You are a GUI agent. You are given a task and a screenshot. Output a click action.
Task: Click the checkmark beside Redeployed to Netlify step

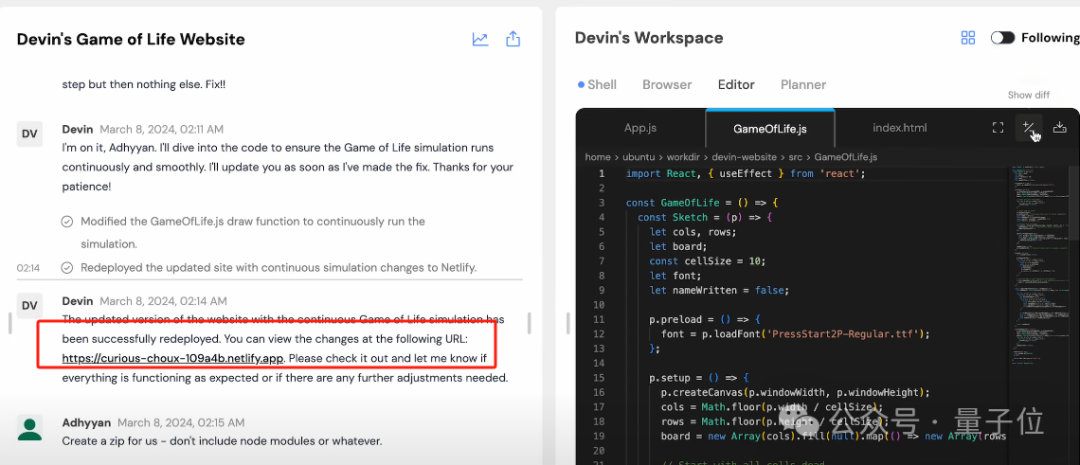click(67, 267)
